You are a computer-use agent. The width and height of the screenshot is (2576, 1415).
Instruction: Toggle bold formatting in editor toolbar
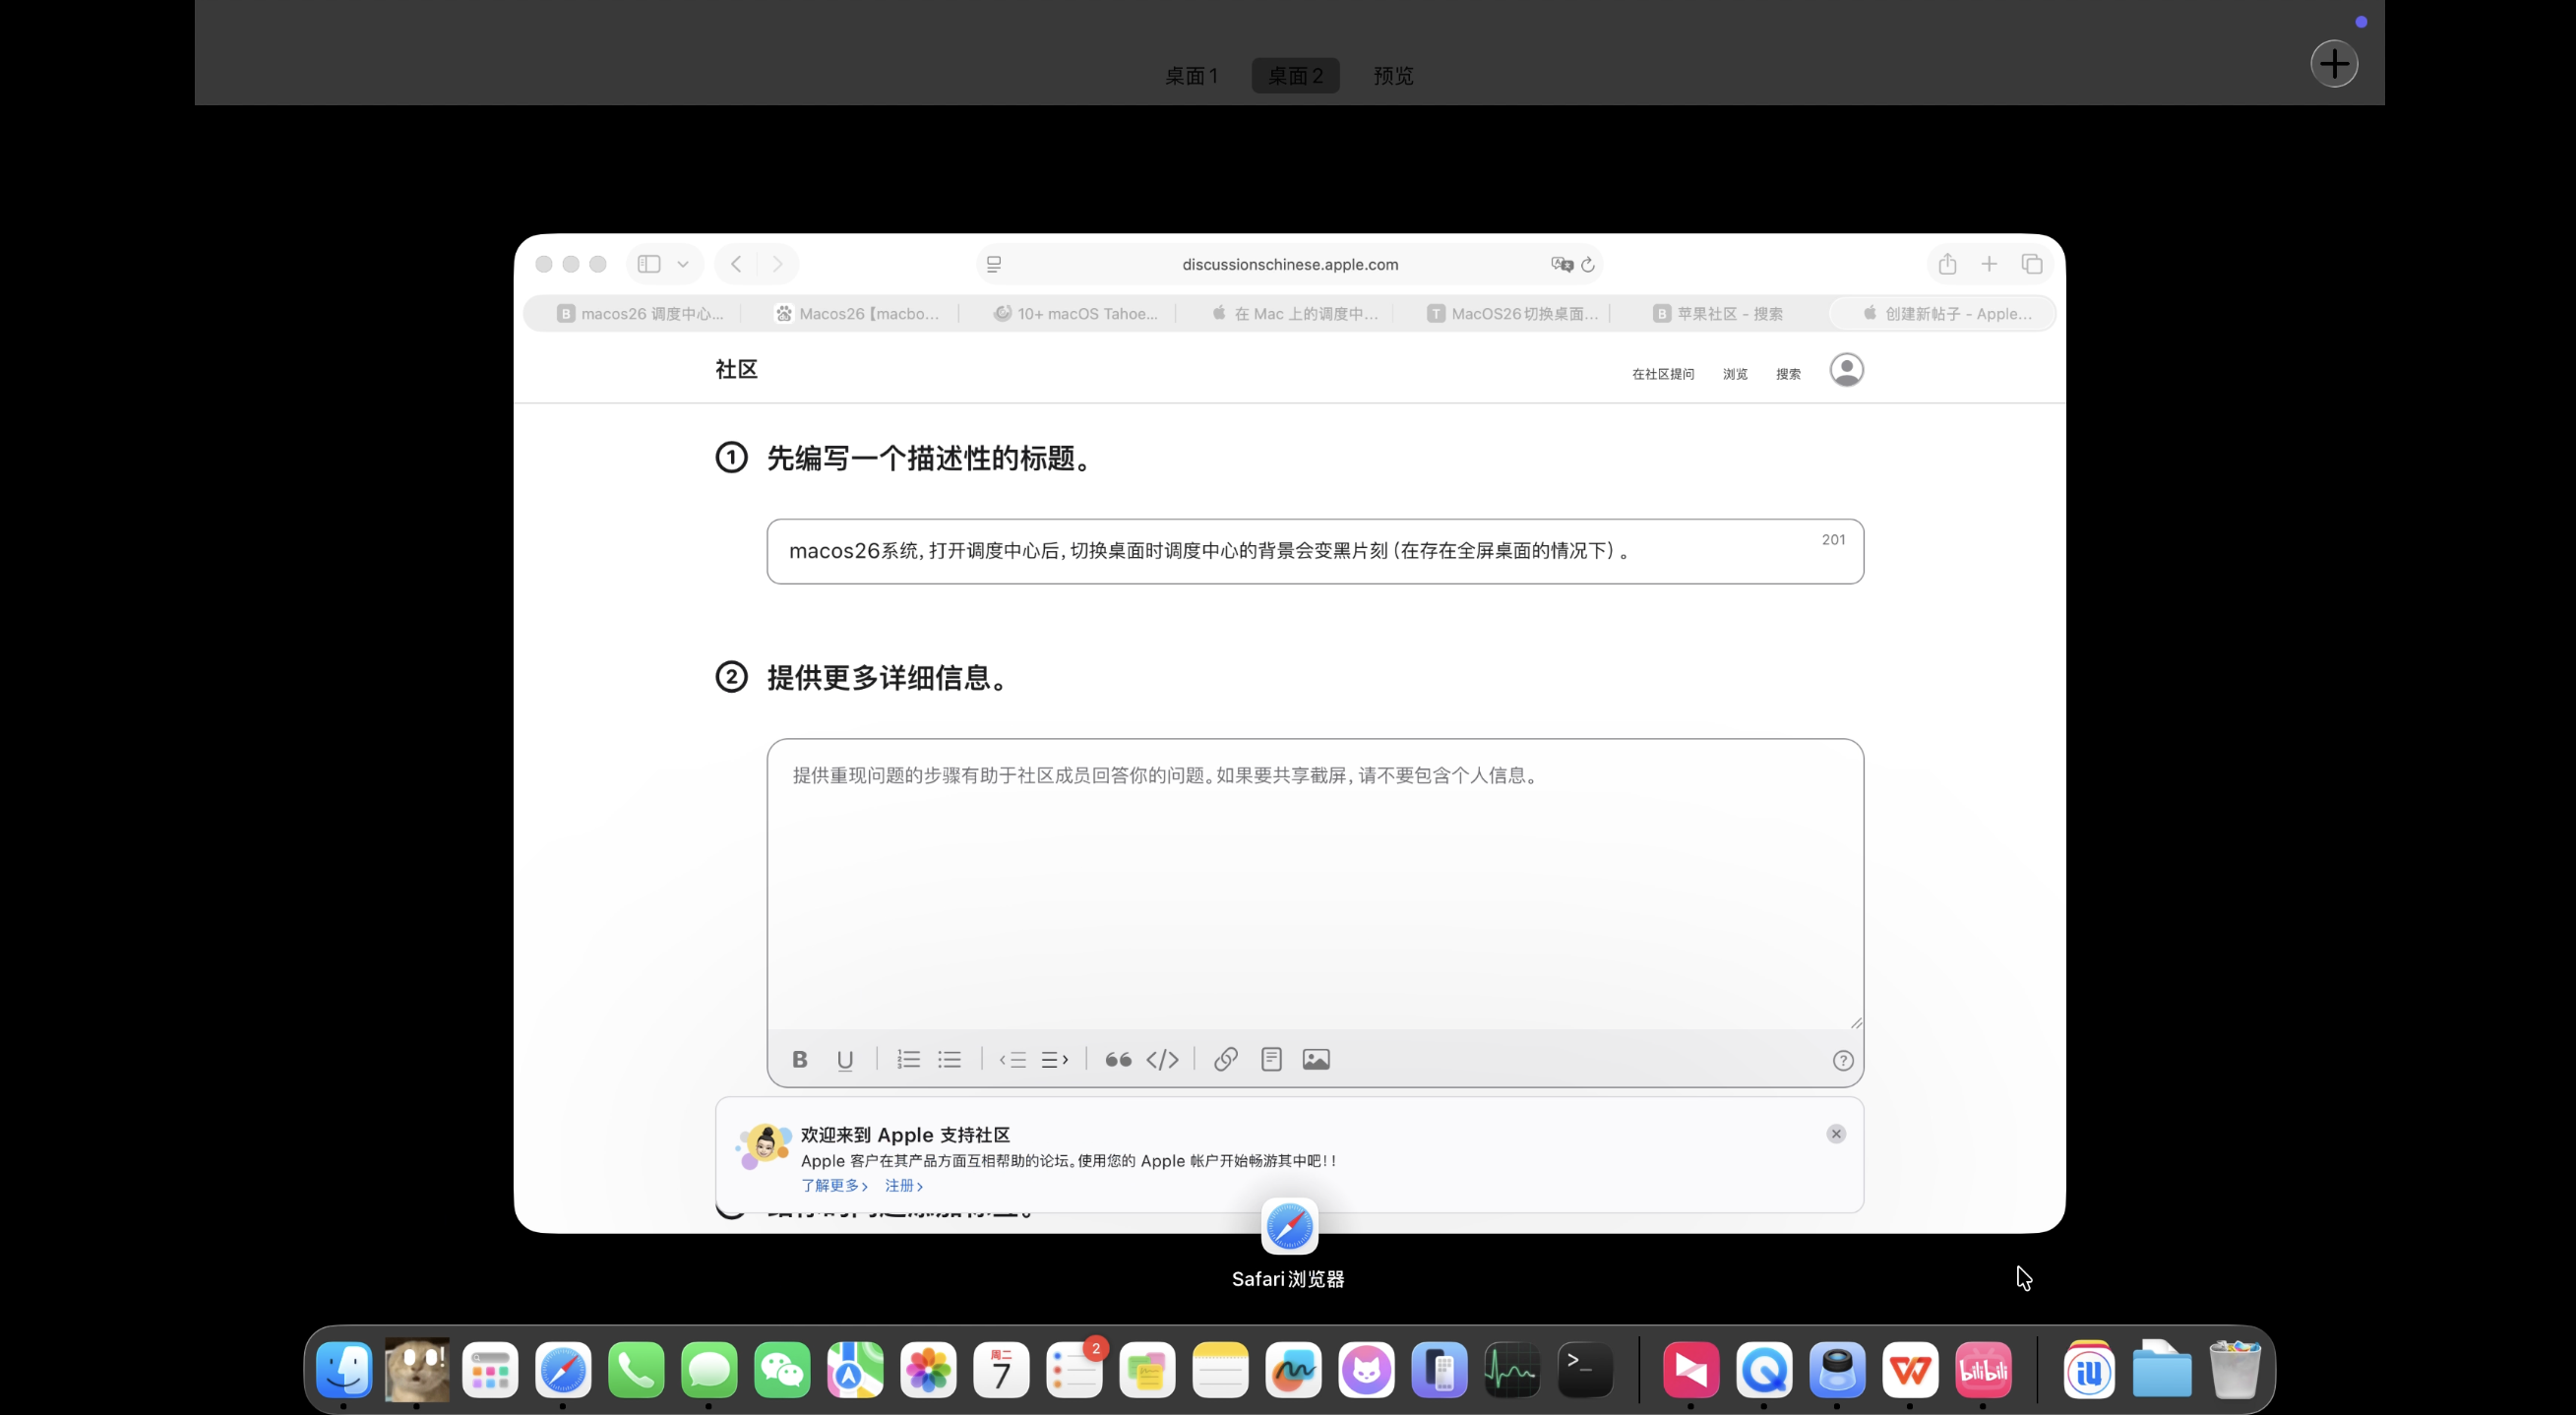(799, 1059)
